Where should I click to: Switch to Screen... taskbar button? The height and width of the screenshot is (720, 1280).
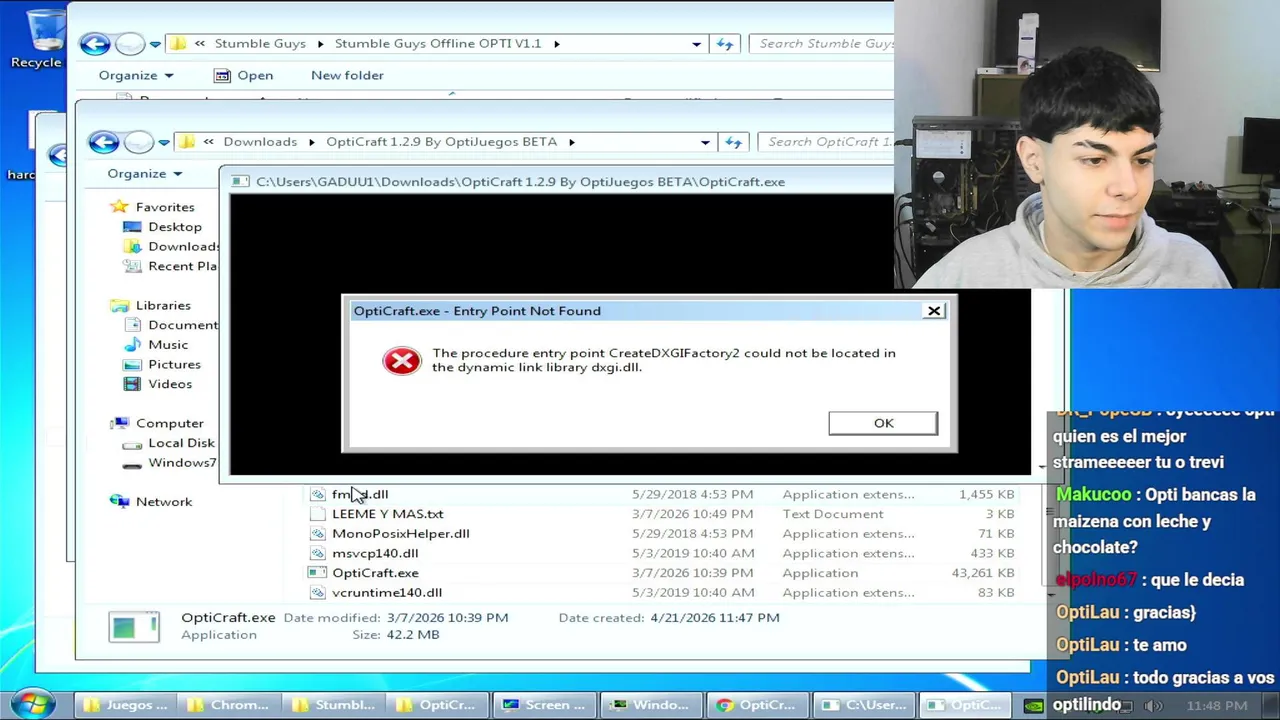[543, 705]
